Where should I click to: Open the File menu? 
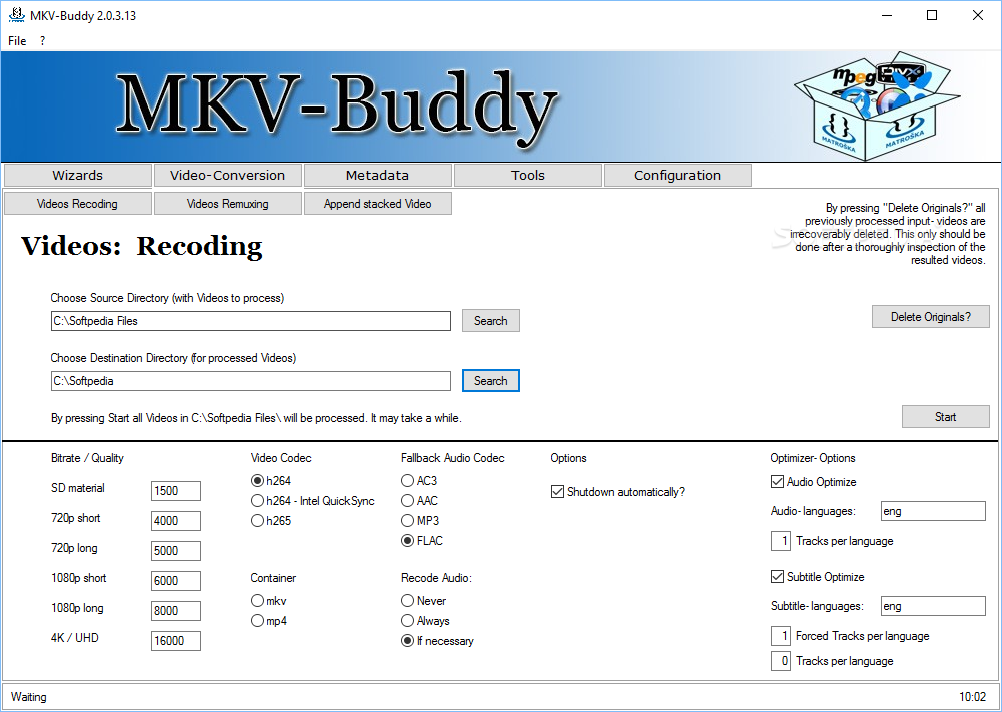17,40
